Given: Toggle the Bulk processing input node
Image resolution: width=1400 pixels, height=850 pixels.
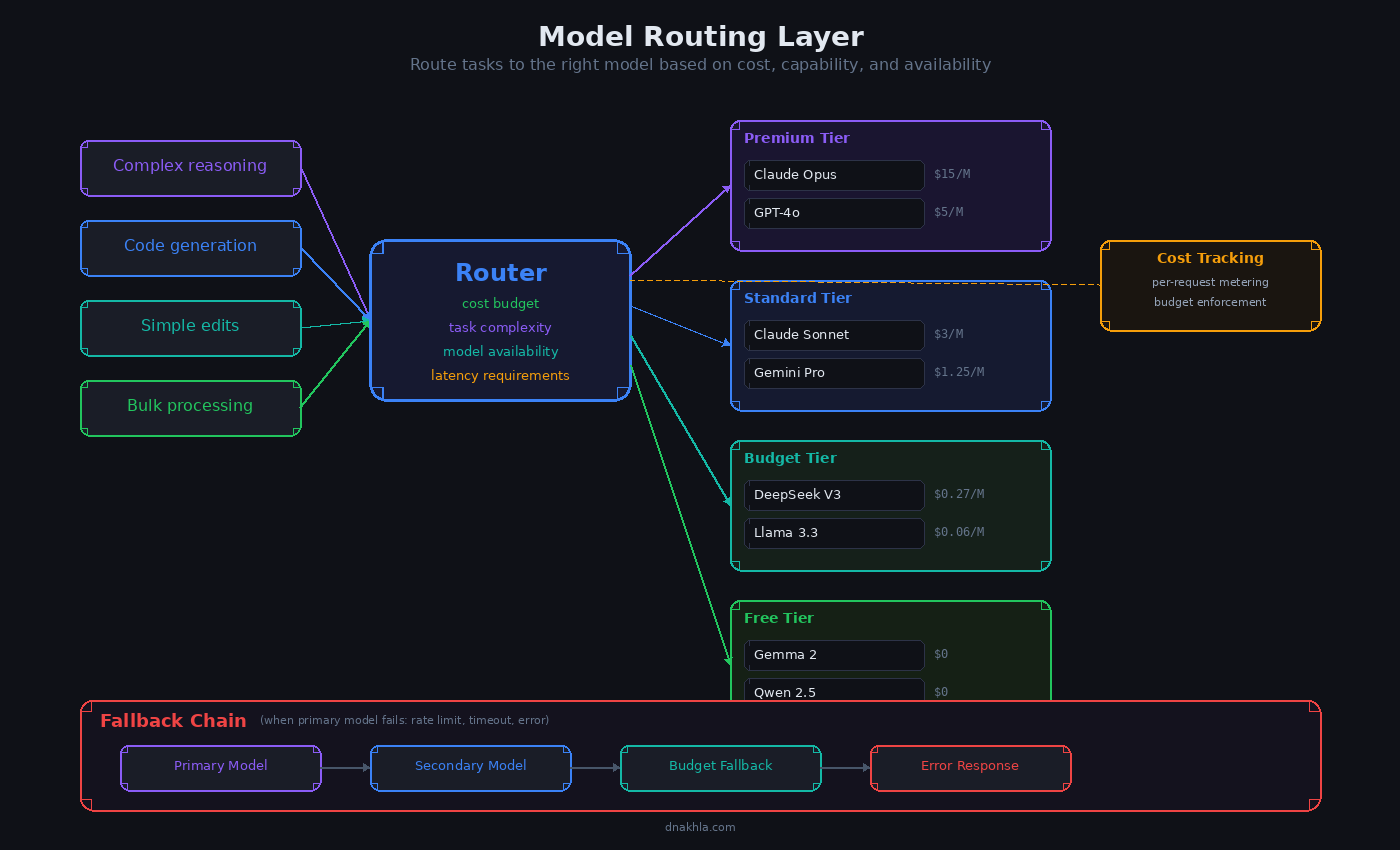Looking at the screenshot, I should 190,406.
